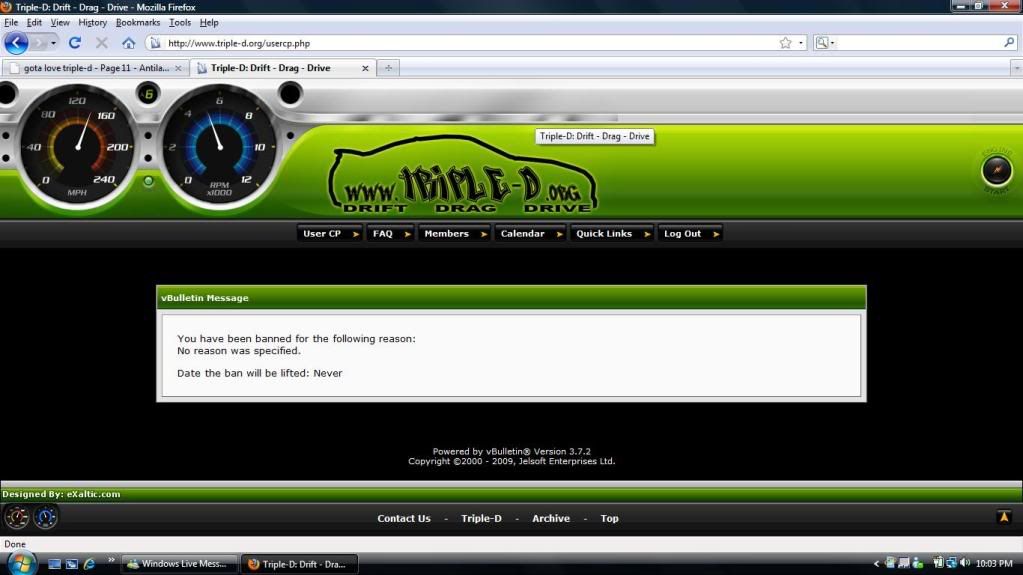Expand the User CP menu arrow
The width and height of the screenshot is (1023, 575).
[356, 234]
